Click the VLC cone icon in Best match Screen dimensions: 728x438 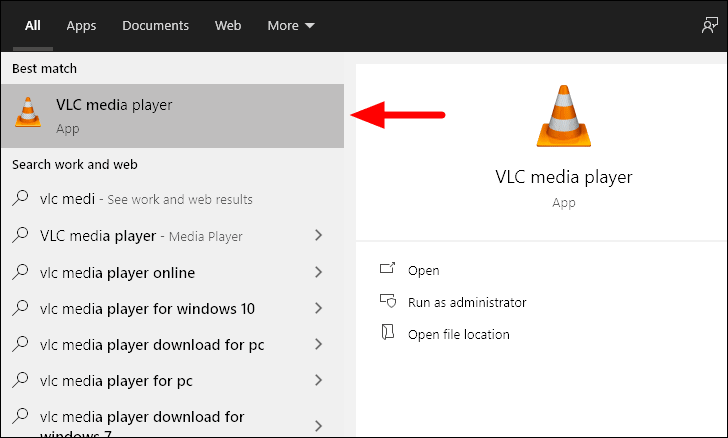tap(28, 112)
